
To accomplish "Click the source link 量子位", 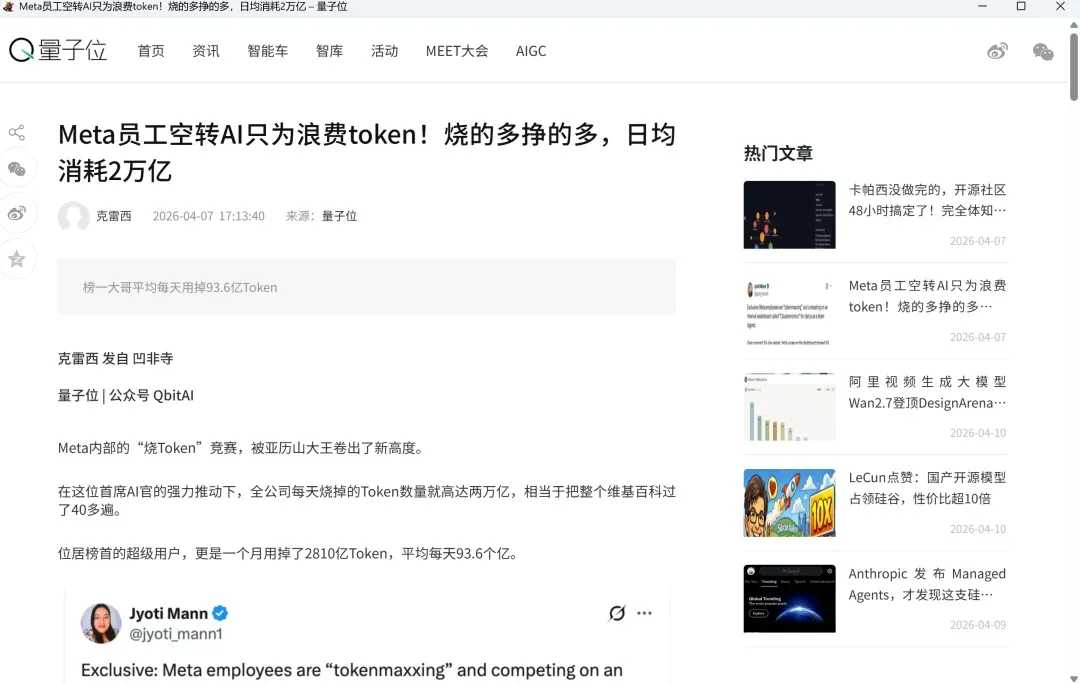I will pos(339,216).
